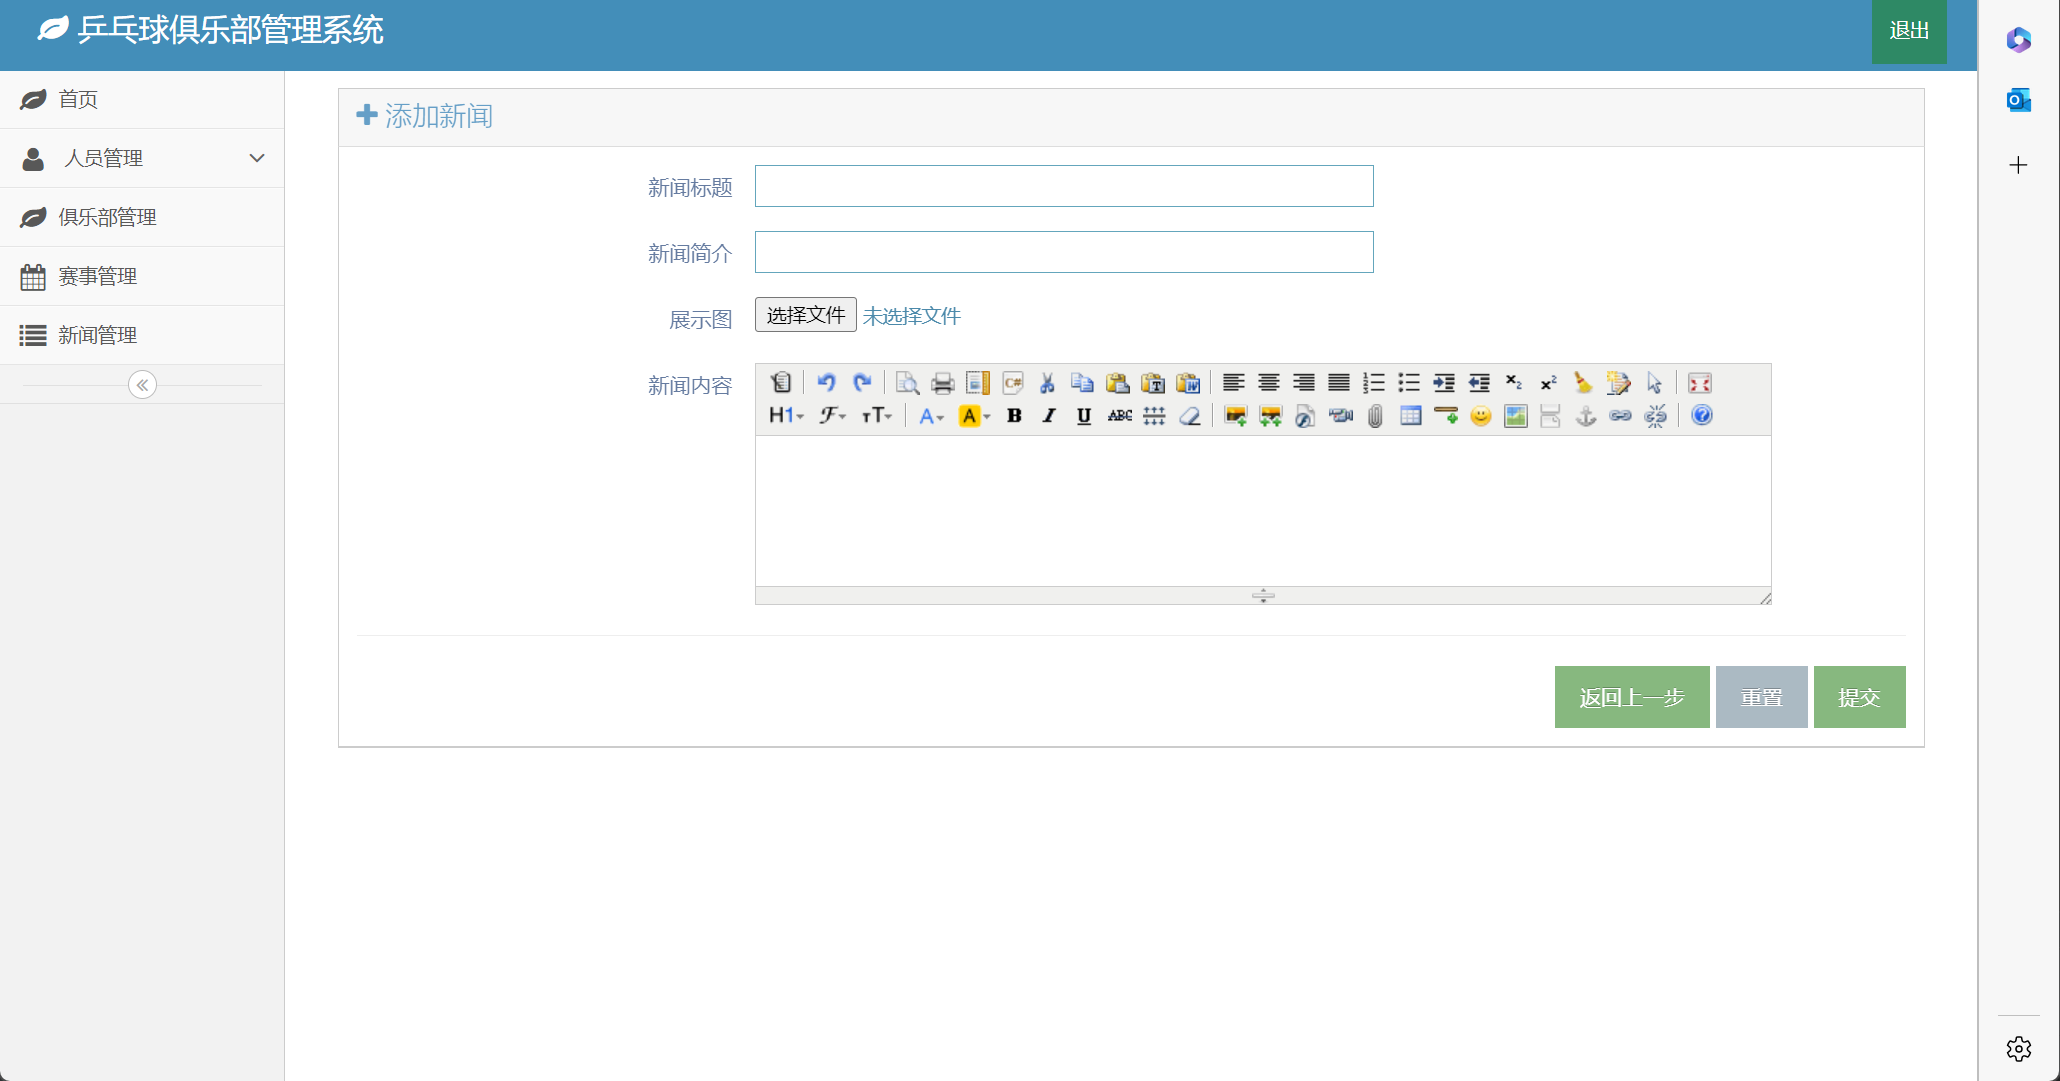
Task: Insert emoticon using the smiley icon
Action: pos(1481,416)
